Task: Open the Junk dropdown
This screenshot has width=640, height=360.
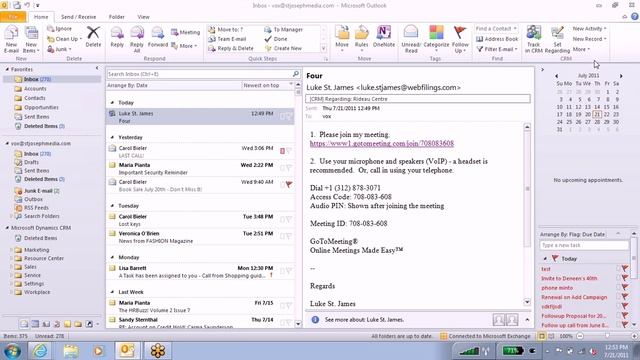Action: pos(59,49)
